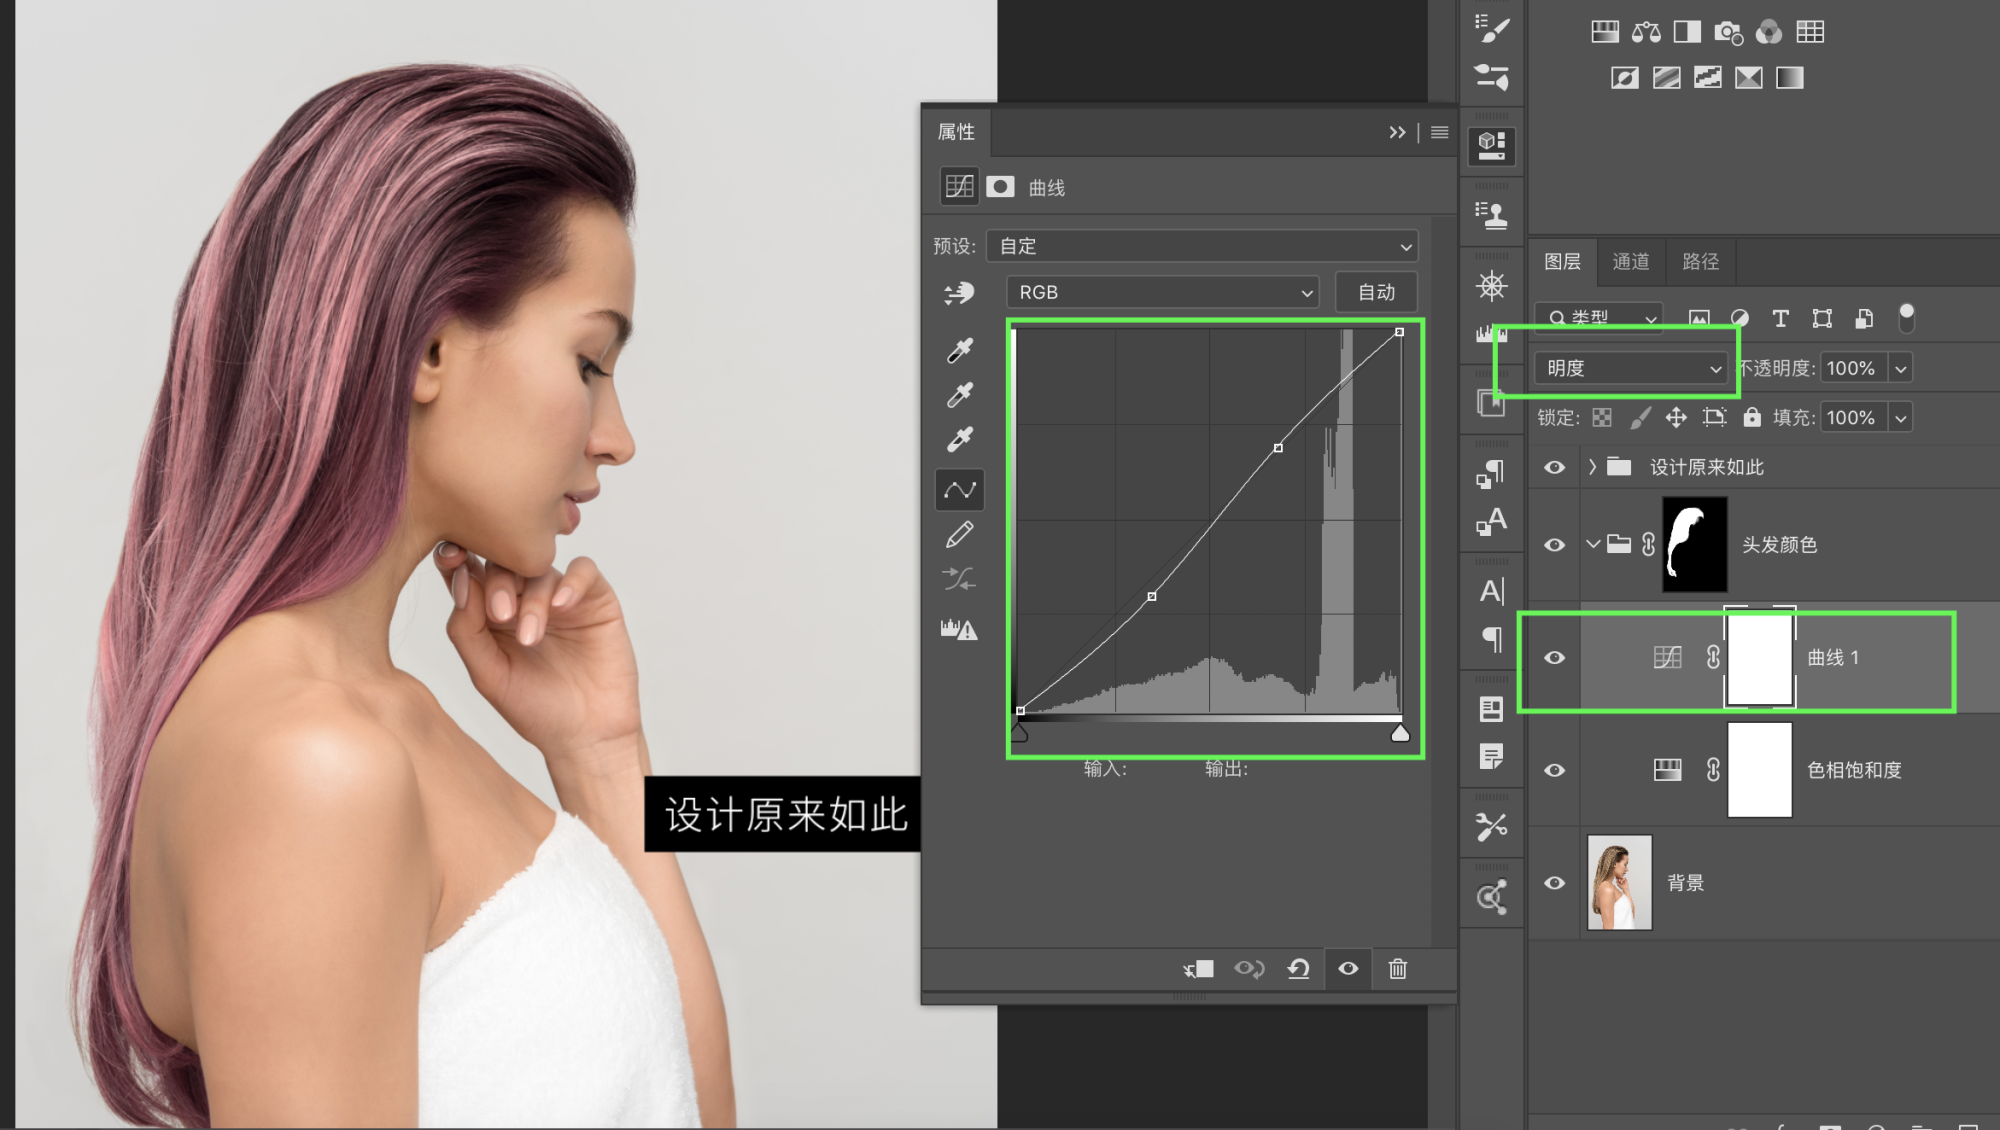Hide the 背景 layer visibility eye
The image size is (2000, 1130).
point(1554,883)
